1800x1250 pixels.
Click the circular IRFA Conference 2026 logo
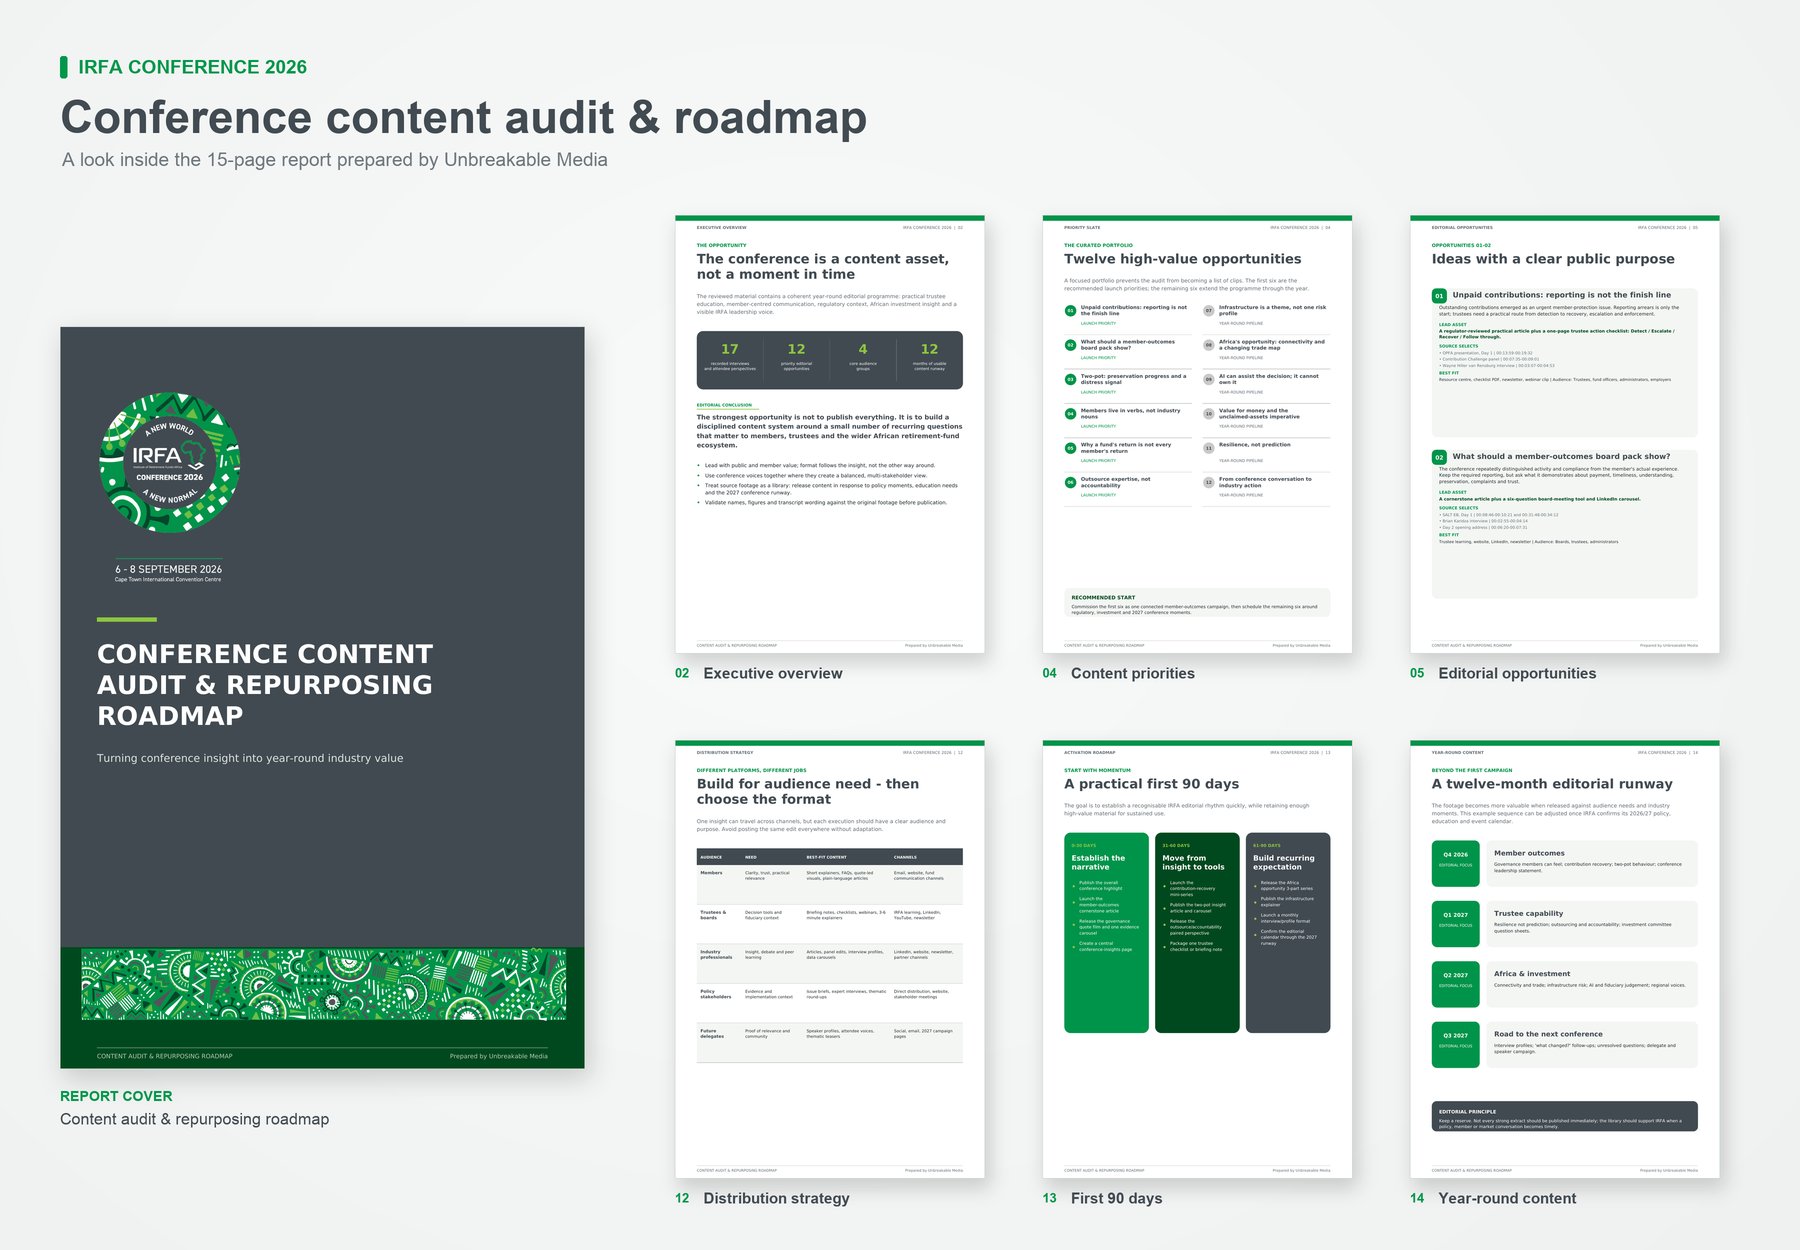coord(170,462)
